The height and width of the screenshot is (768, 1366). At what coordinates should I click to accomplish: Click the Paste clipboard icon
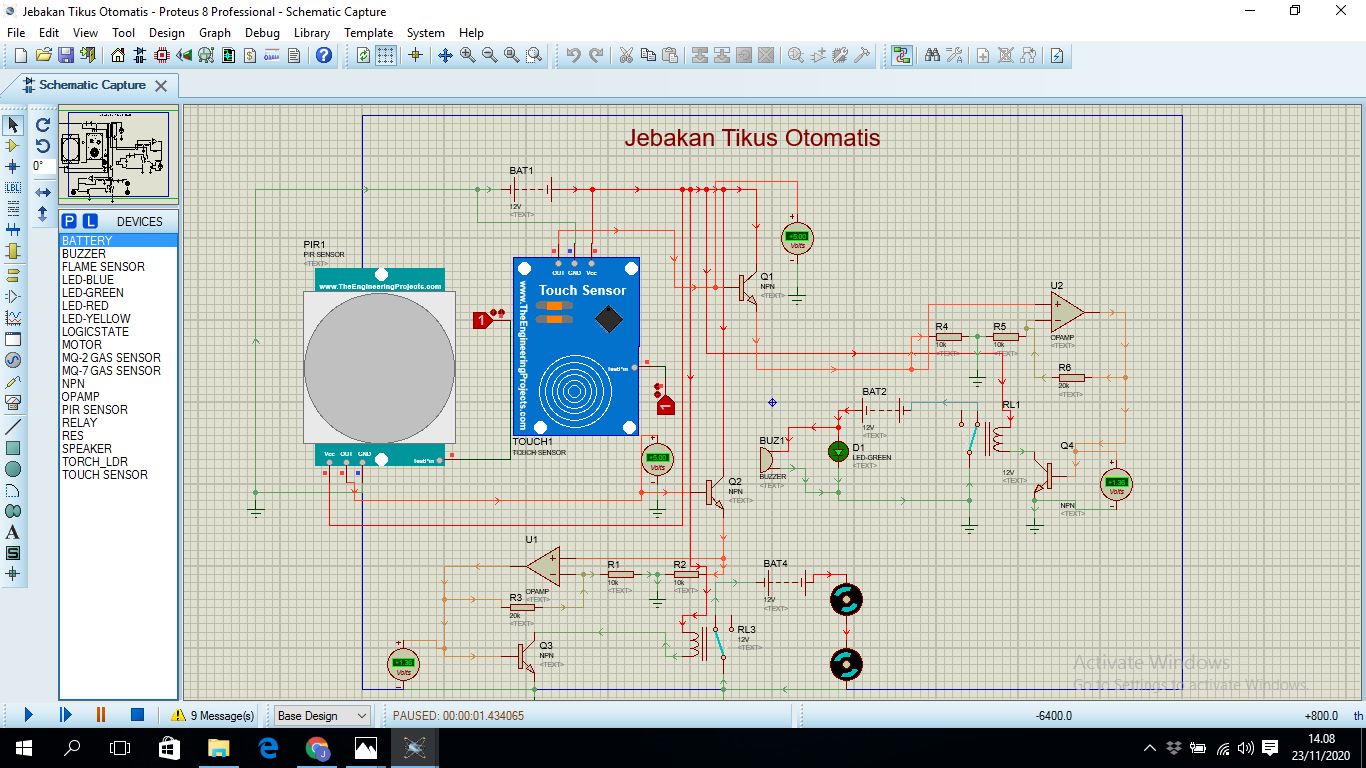point(670,55)
